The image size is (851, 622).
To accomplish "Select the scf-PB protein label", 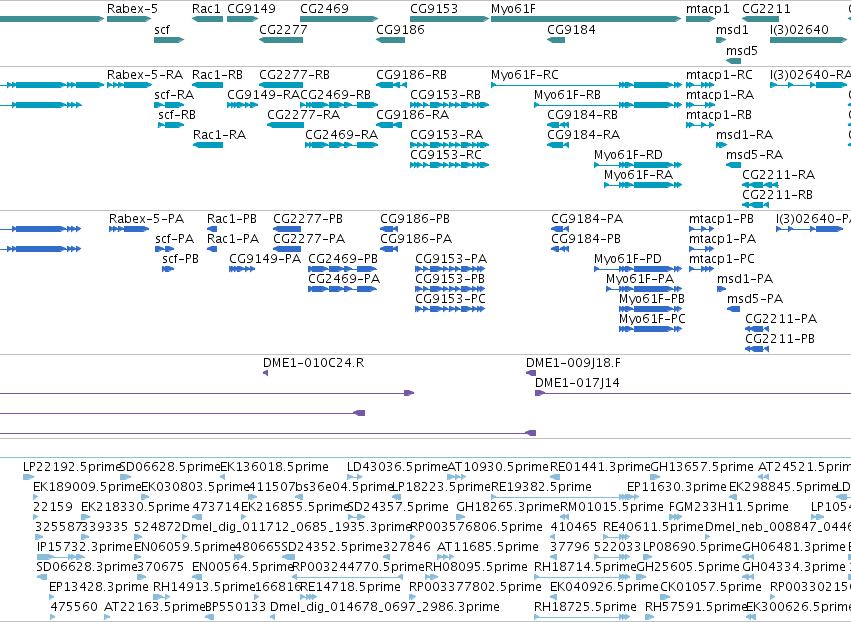I will tap(180, 259).
